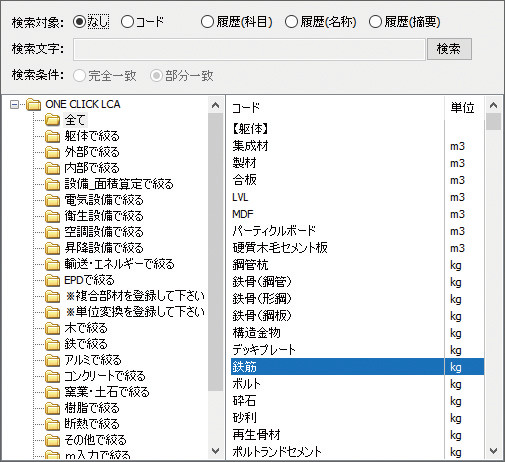Open the 躯体で絞る folder icon
This screenshot has width=505, height=462.
(52, 136)
